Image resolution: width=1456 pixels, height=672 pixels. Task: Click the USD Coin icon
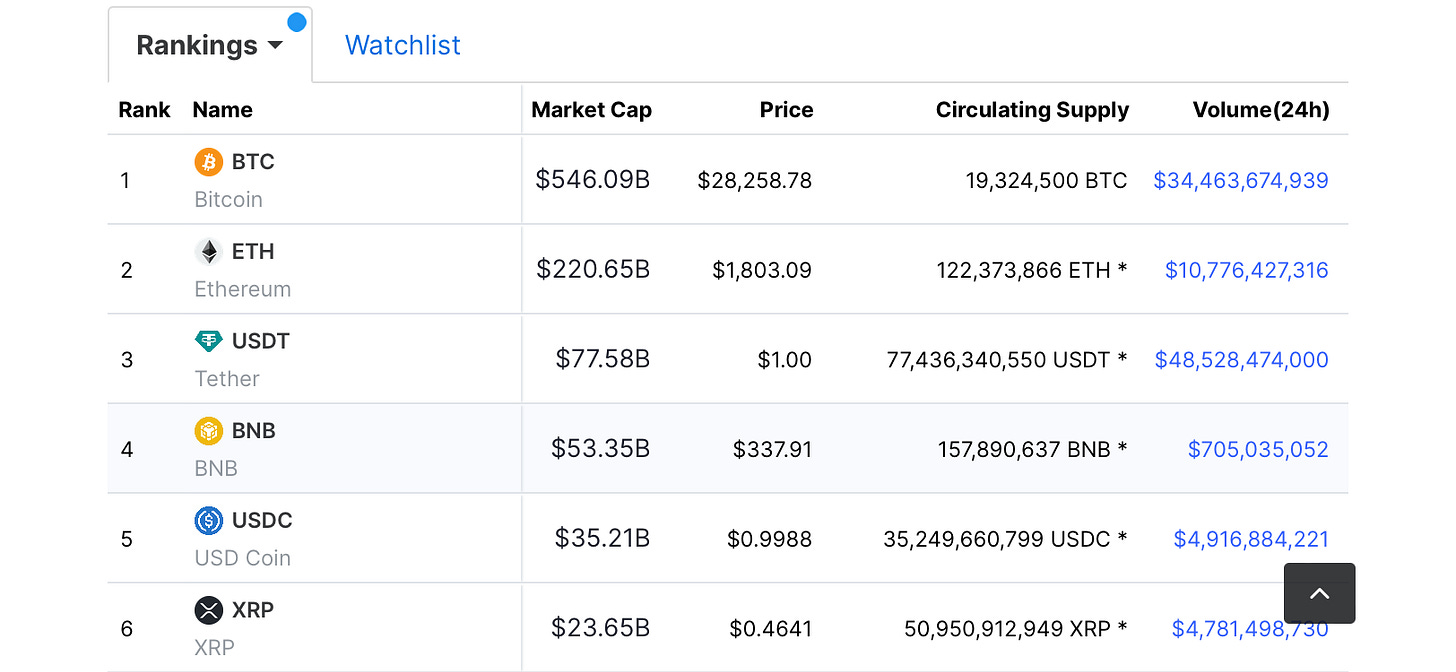pyautogui.click(x=208, y=520)
